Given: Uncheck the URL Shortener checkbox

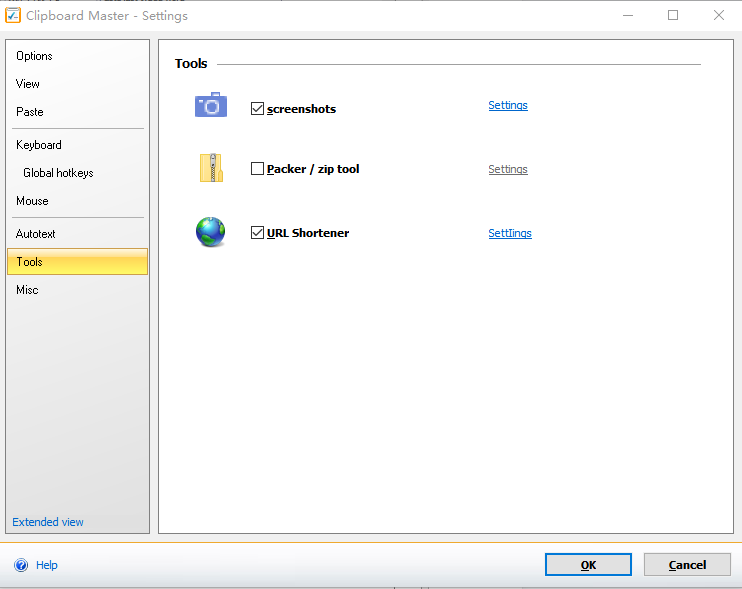Looking at the screenshot, I should [258, 233].
